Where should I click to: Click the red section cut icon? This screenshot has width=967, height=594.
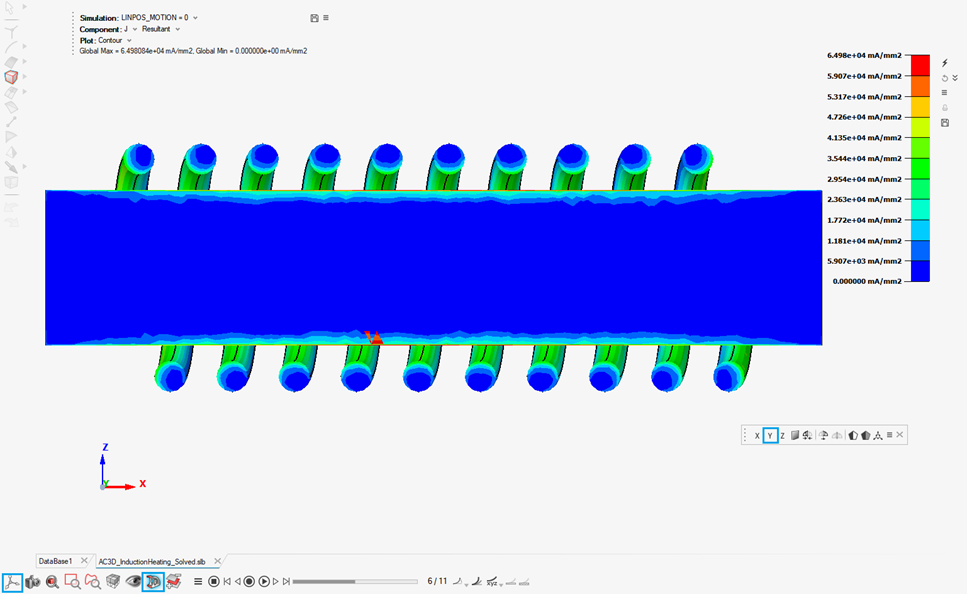[174, 582]
